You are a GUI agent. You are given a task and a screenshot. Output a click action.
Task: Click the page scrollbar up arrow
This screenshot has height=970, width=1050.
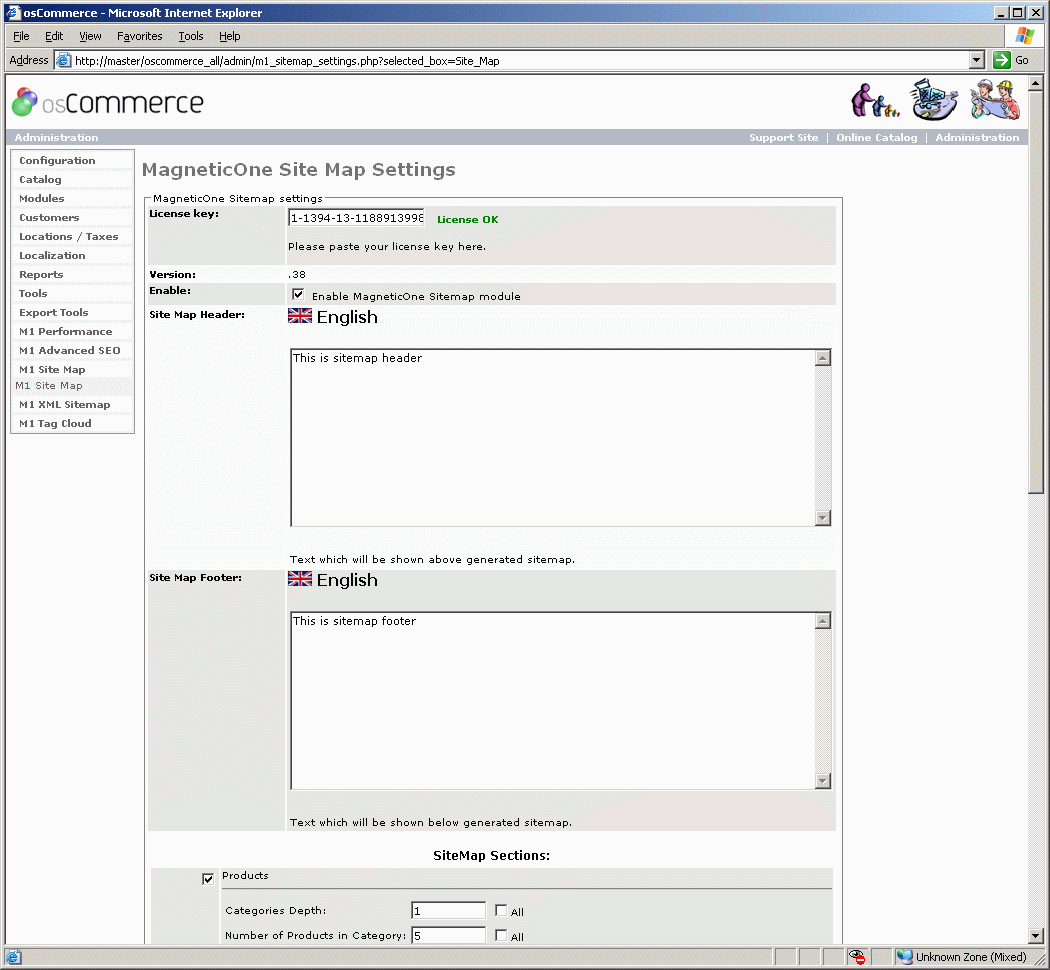[1035, 84]
